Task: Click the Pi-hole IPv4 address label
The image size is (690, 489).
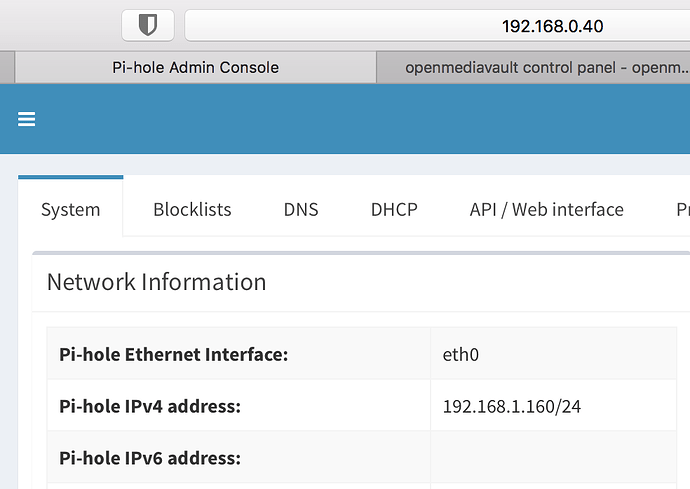Action: coord(150,406)
